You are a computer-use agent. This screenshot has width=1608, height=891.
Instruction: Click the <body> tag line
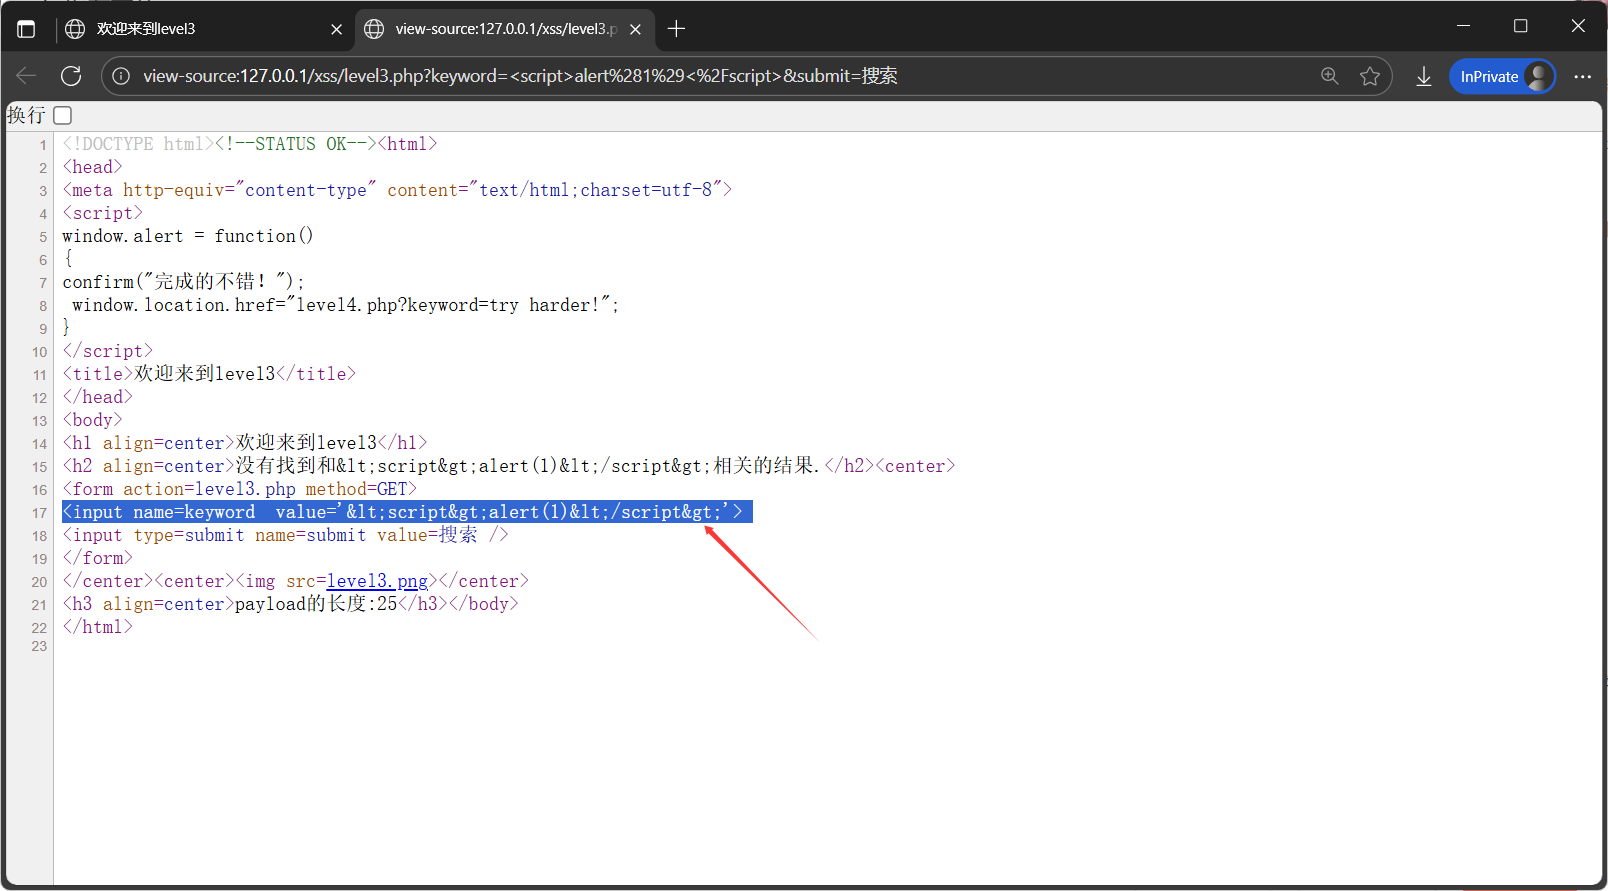(x=92, y=420)
